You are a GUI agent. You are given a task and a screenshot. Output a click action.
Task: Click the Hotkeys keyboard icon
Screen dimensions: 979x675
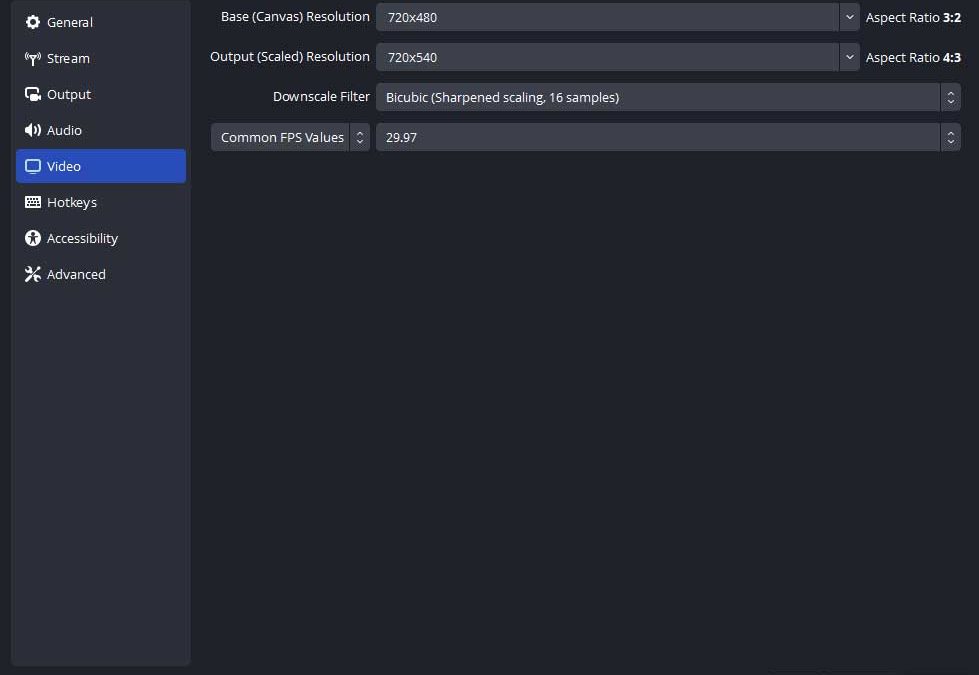32,202
